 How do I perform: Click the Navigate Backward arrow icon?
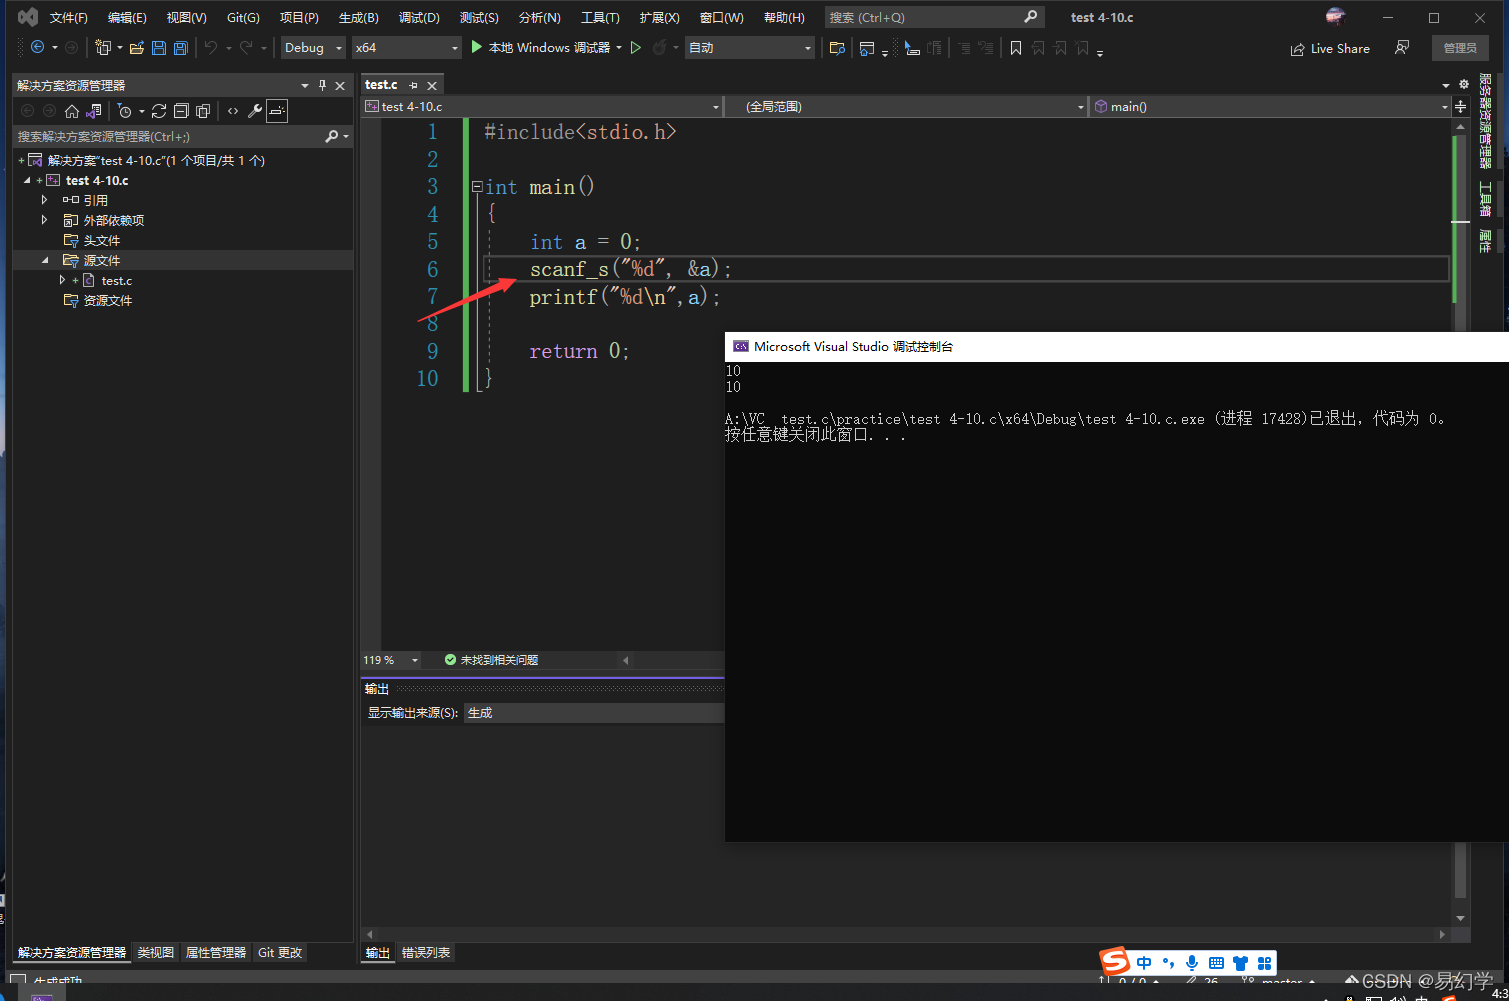pyautogui.click(x=37, y=47)
